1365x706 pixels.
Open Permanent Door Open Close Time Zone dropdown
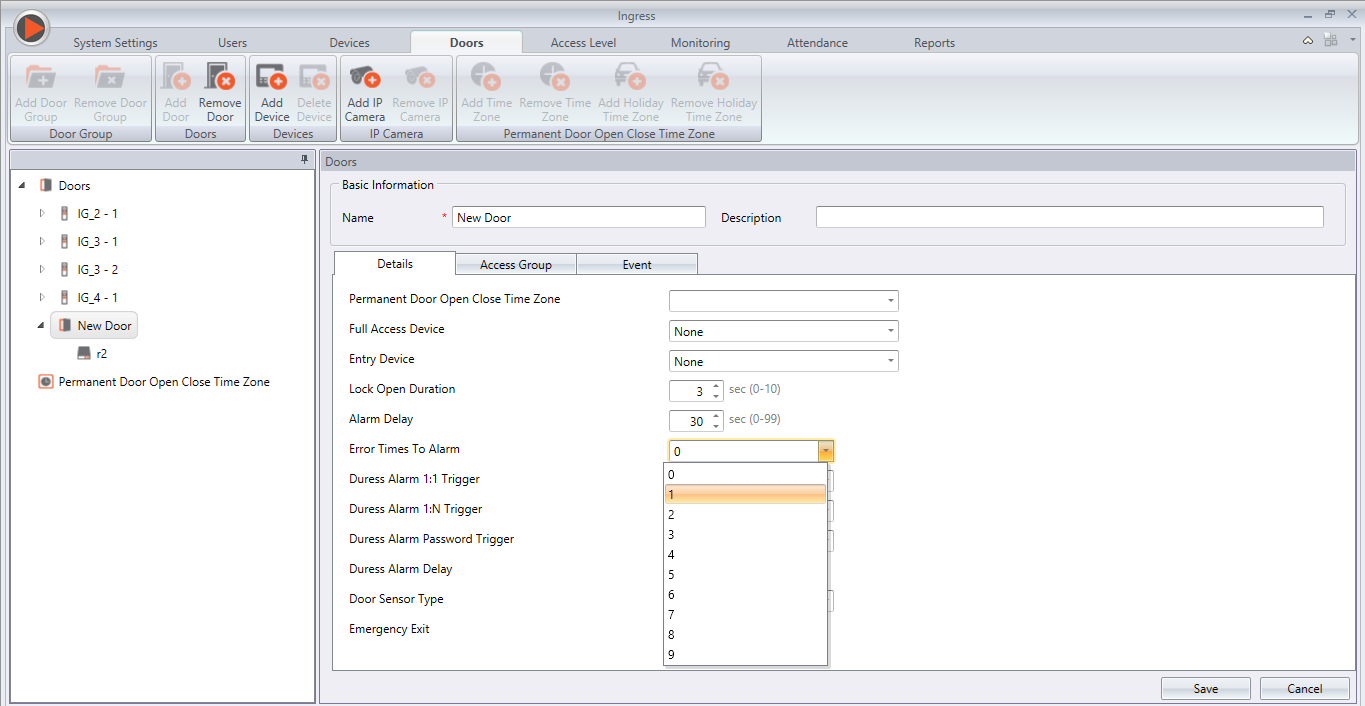coord(890,301)
